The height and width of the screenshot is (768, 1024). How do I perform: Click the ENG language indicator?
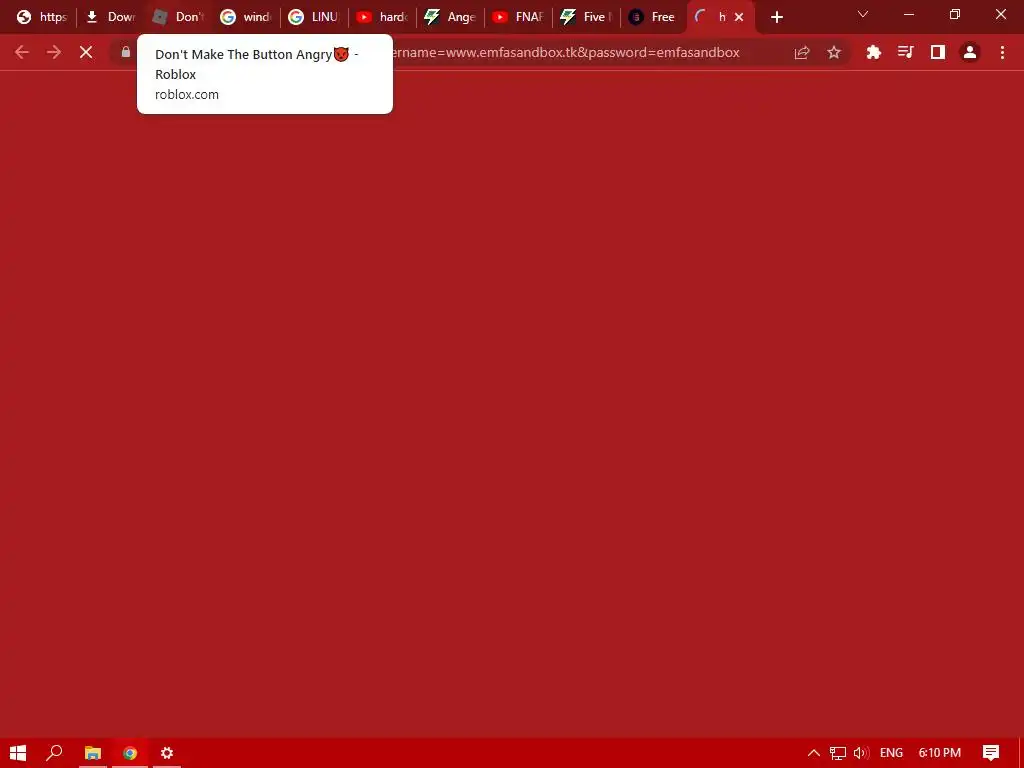891,753
